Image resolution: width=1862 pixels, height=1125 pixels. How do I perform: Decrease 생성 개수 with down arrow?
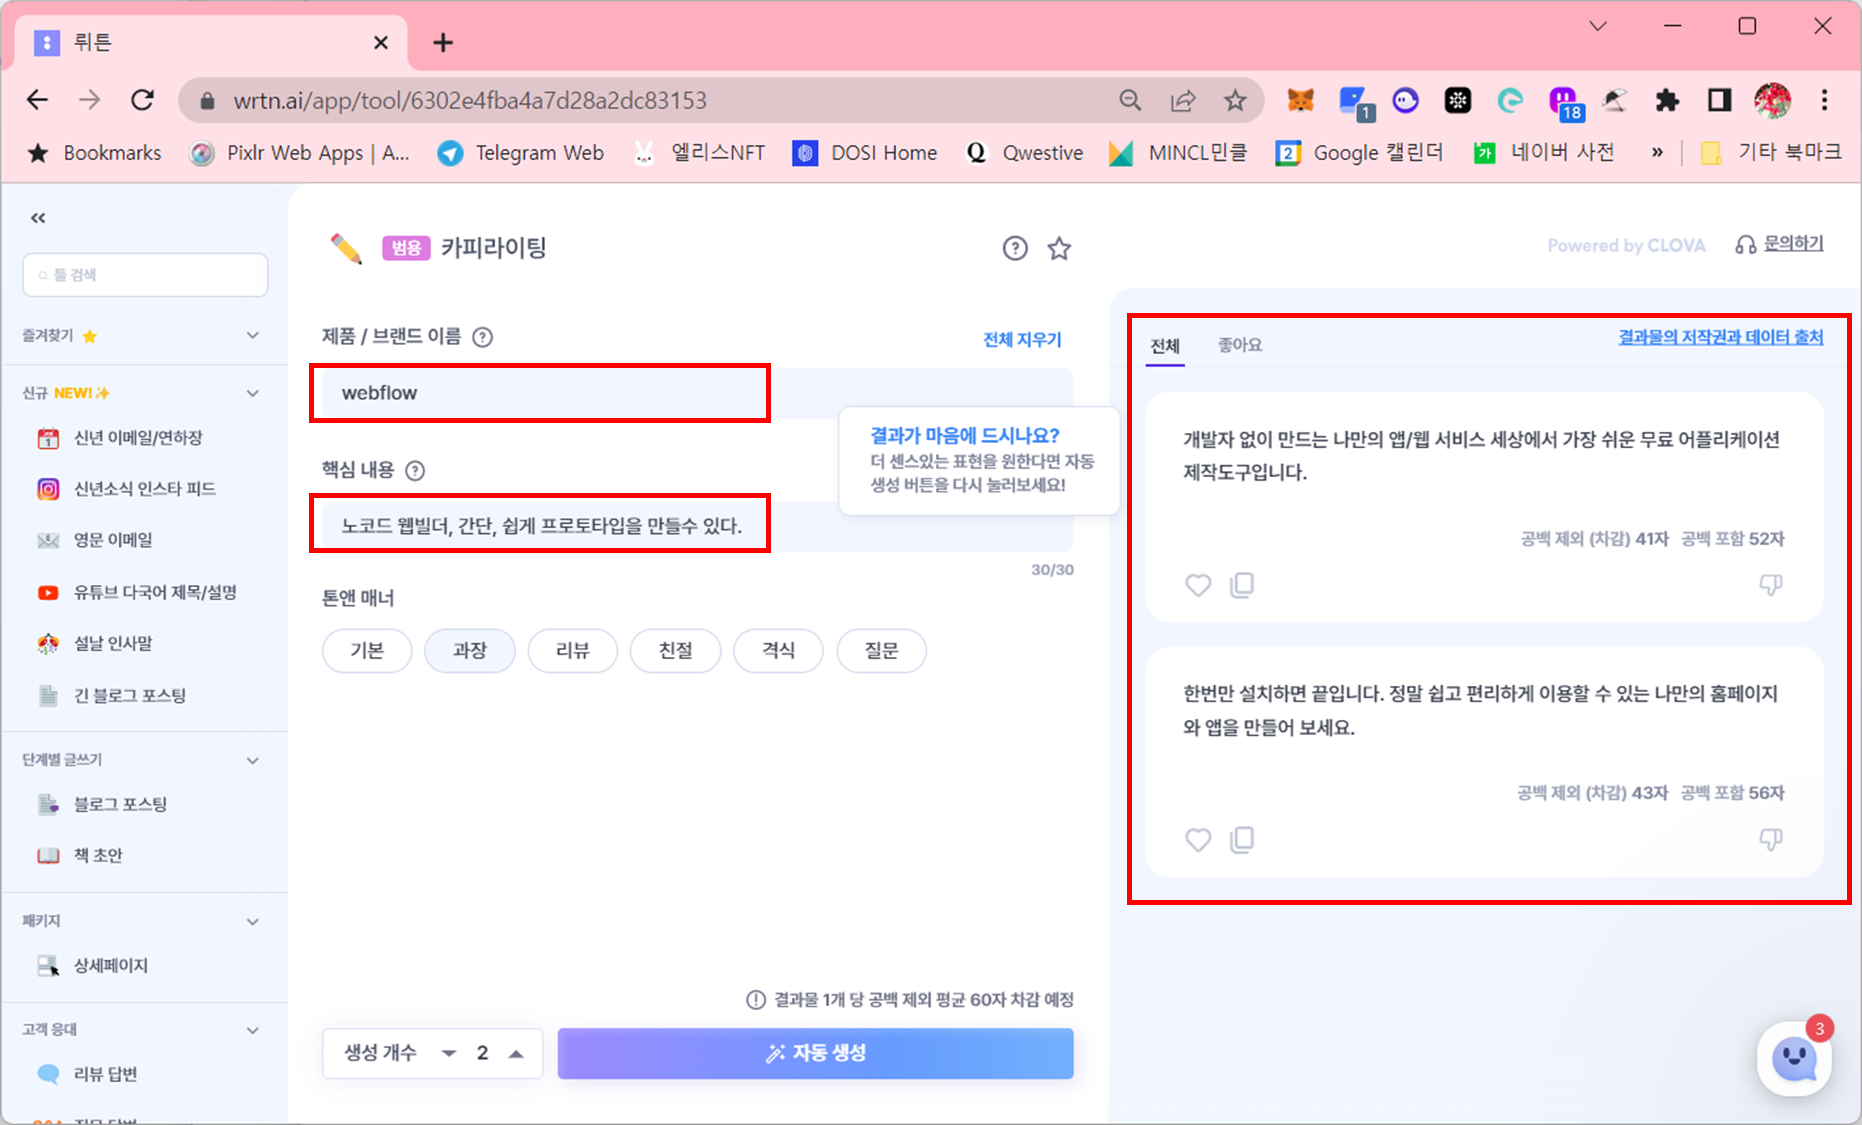click(449, 1053)
